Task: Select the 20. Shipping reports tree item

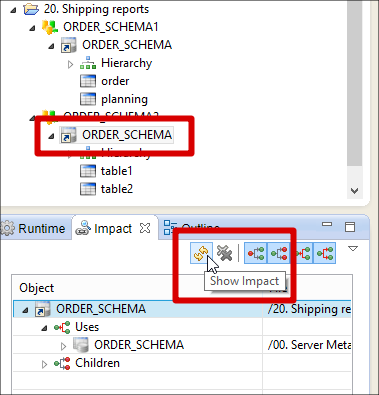Action: coord(96,9)
